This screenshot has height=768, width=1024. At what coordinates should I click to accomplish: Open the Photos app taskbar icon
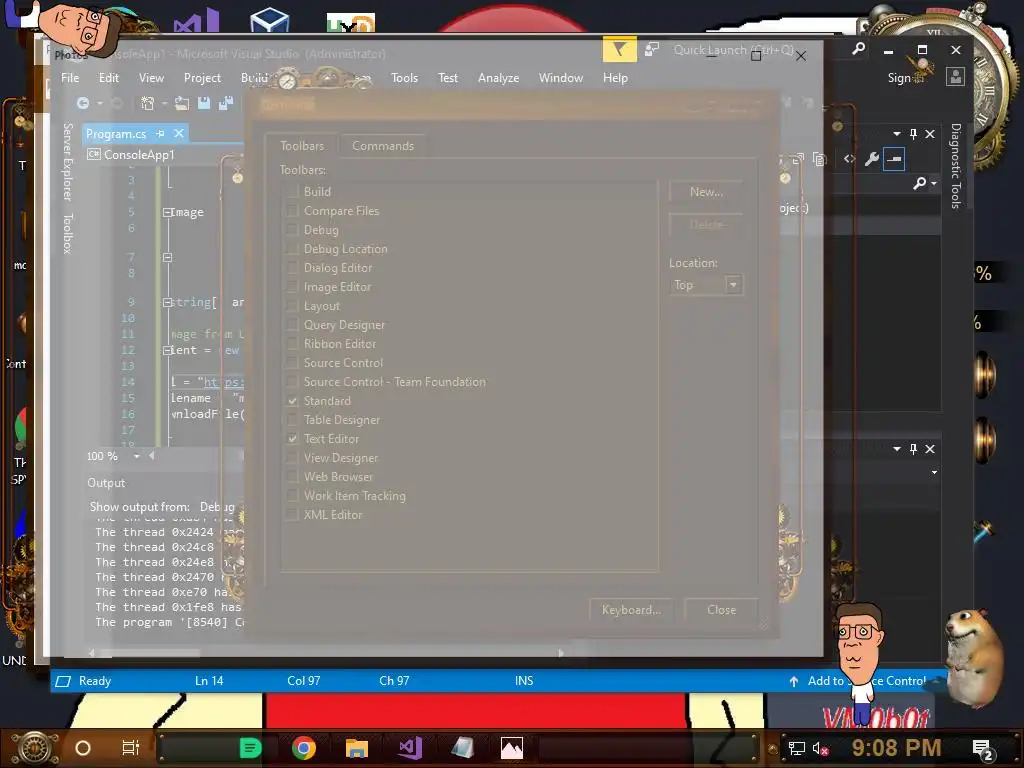pos(512,748)
